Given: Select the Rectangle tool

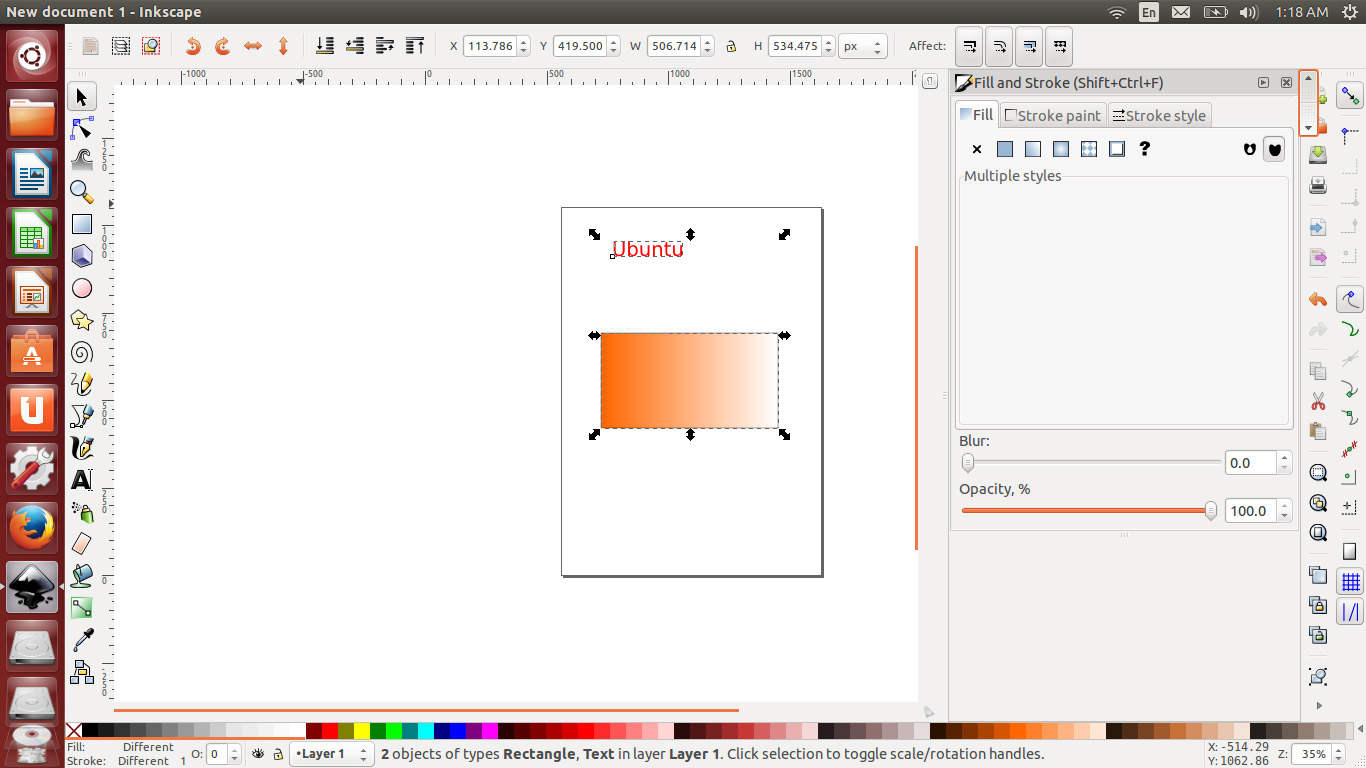Looking at the screenshot, I should (82, 224).
